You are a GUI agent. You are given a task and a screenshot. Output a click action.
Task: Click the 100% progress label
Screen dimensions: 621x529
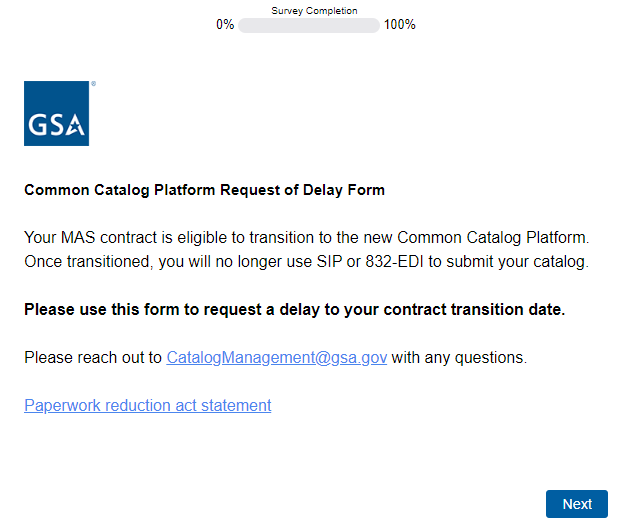(400, 25)
